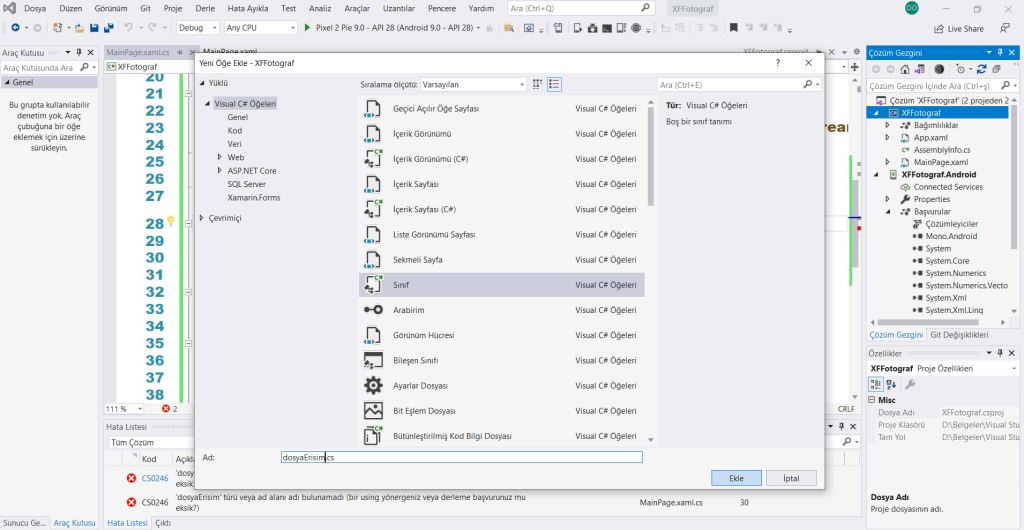Open the Hata Ayıkla menu

pyautogui.click(x=247, y=8)
